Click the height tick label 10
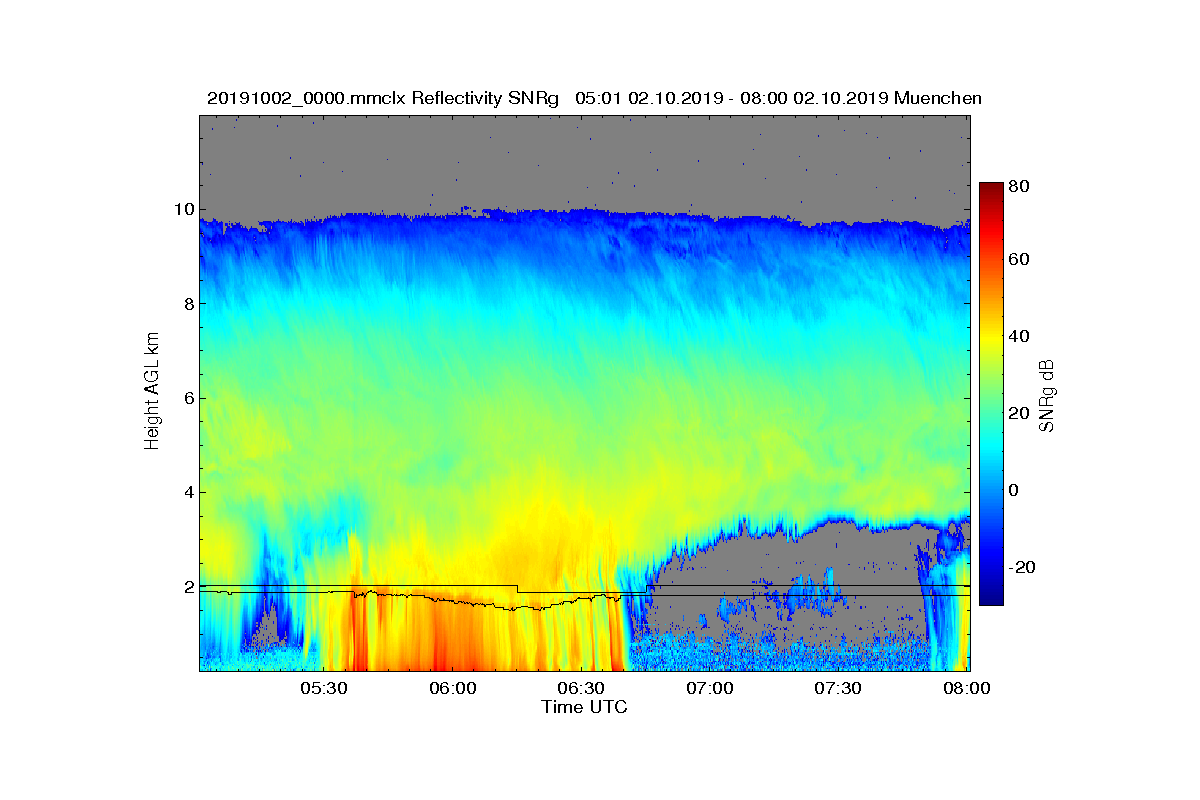The width and height of the screenshot is (1200, 800). pos(182,210)
